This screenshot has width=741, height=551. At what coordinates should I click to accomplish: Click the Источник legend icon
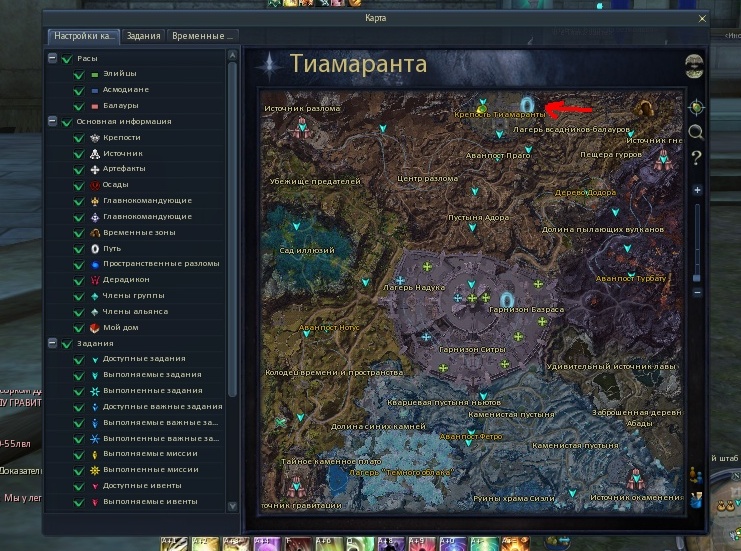95,154
